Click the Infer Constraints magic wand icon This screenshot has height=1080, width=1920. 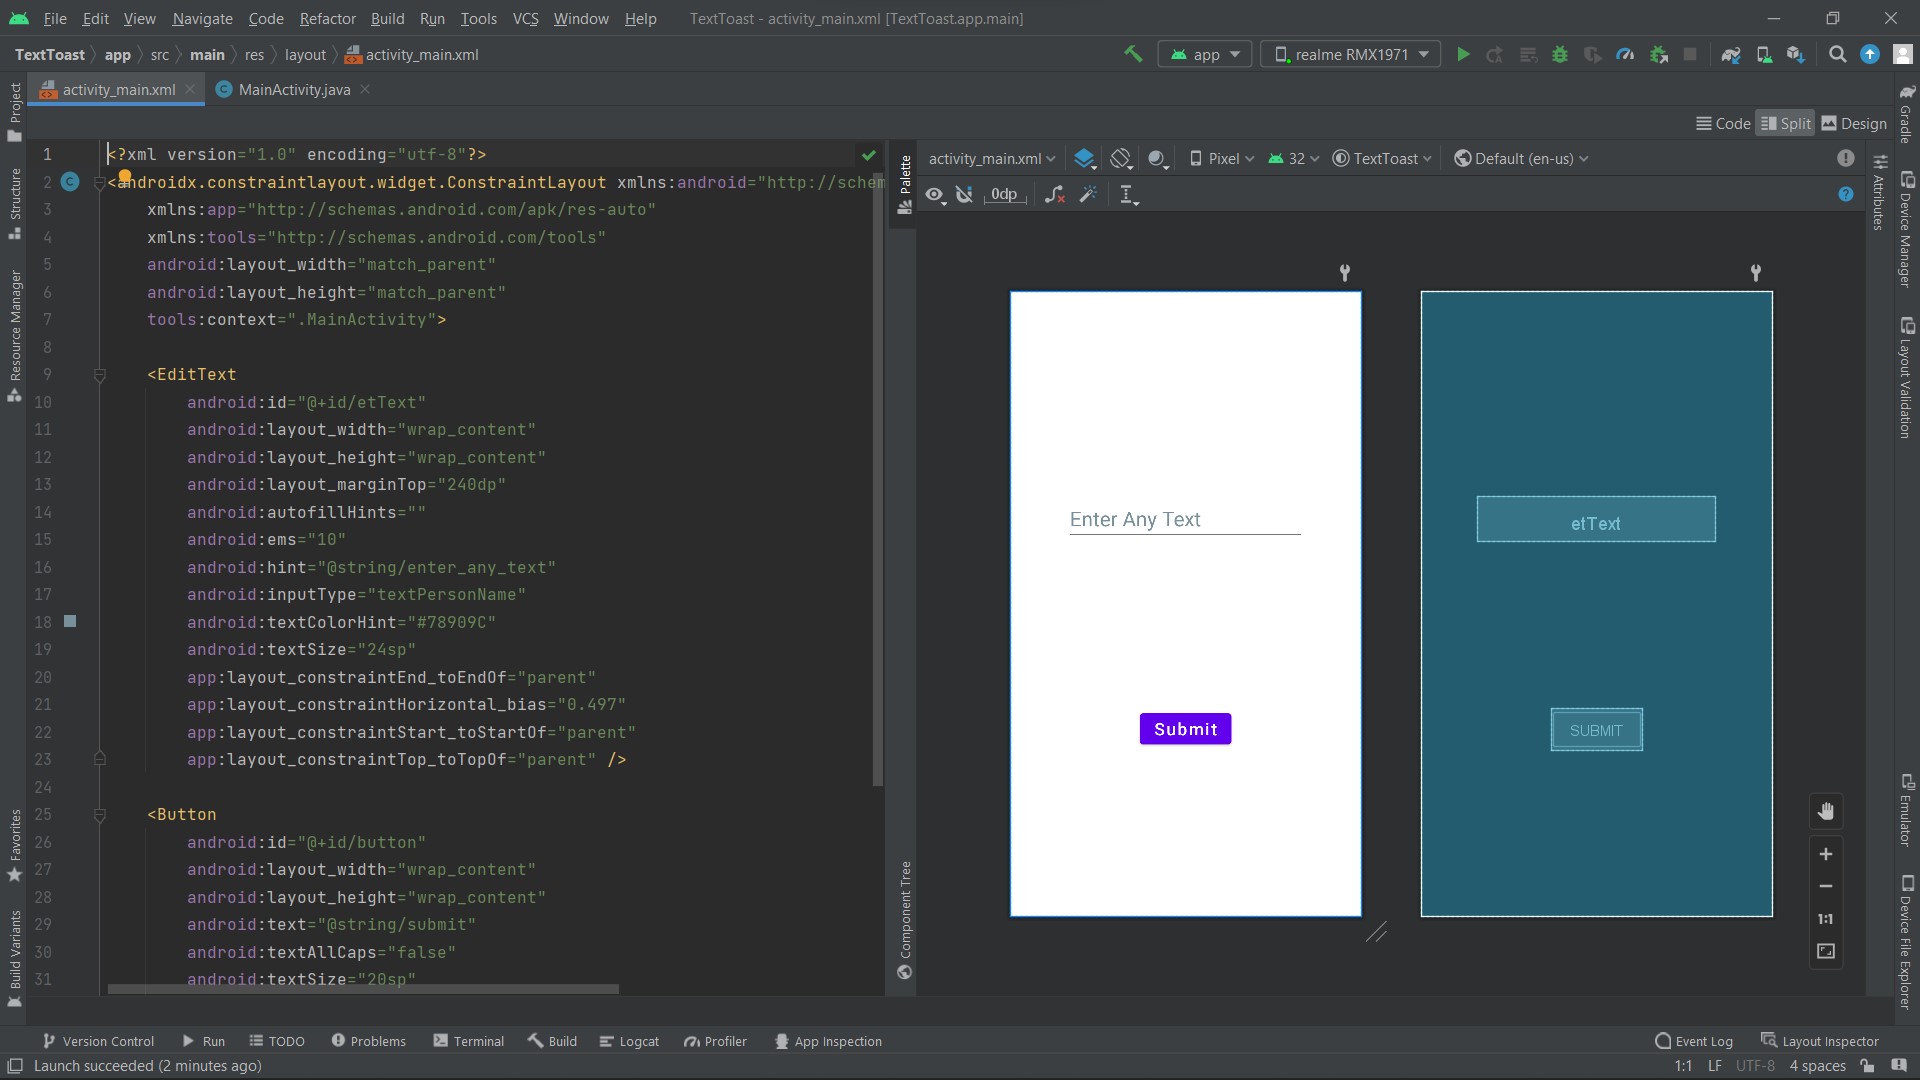[x=1088, y=195]
